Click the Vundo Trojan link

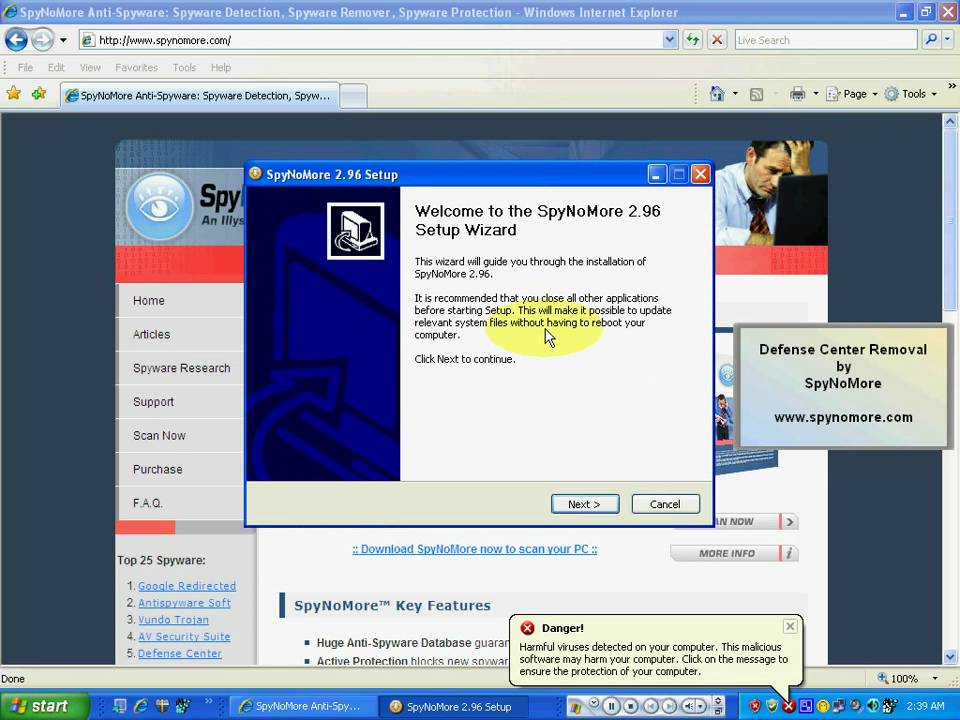coord(173,620)
